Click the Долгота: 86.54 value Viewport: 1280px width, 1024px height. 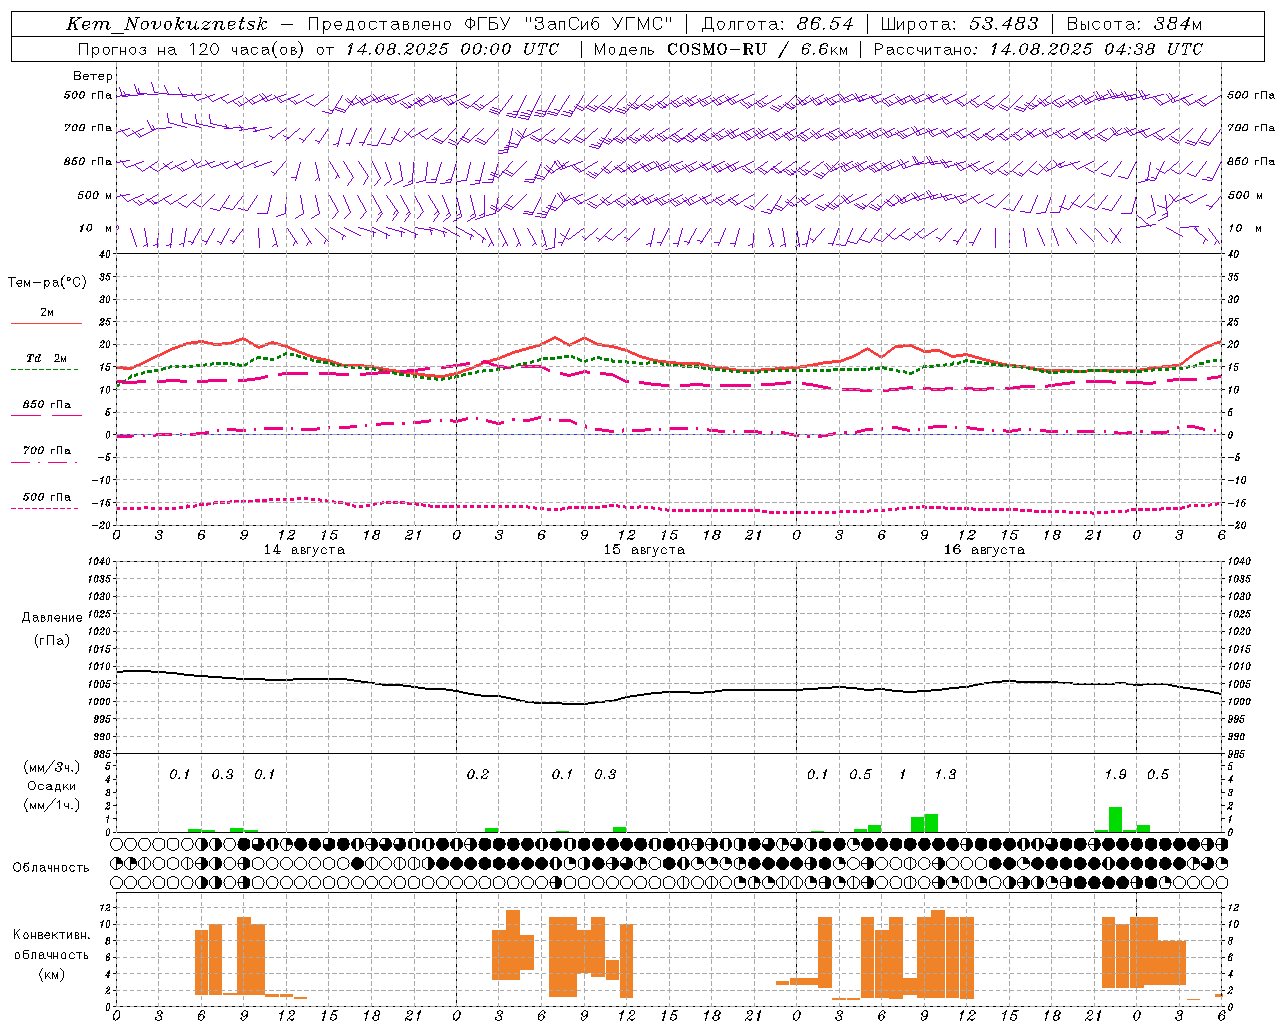tap(778, 24)
